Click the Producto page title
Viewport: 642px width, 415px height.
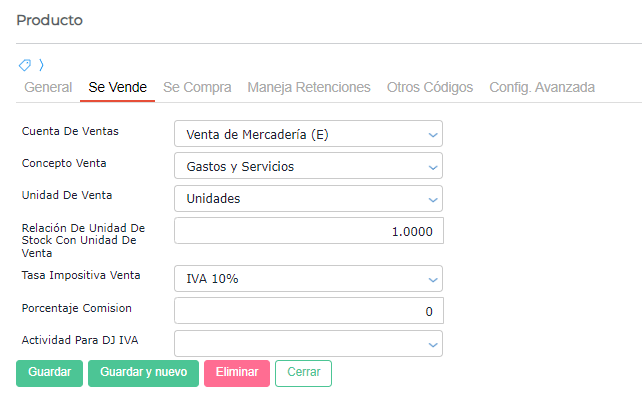pyautogui.click(x=50, y=20)
